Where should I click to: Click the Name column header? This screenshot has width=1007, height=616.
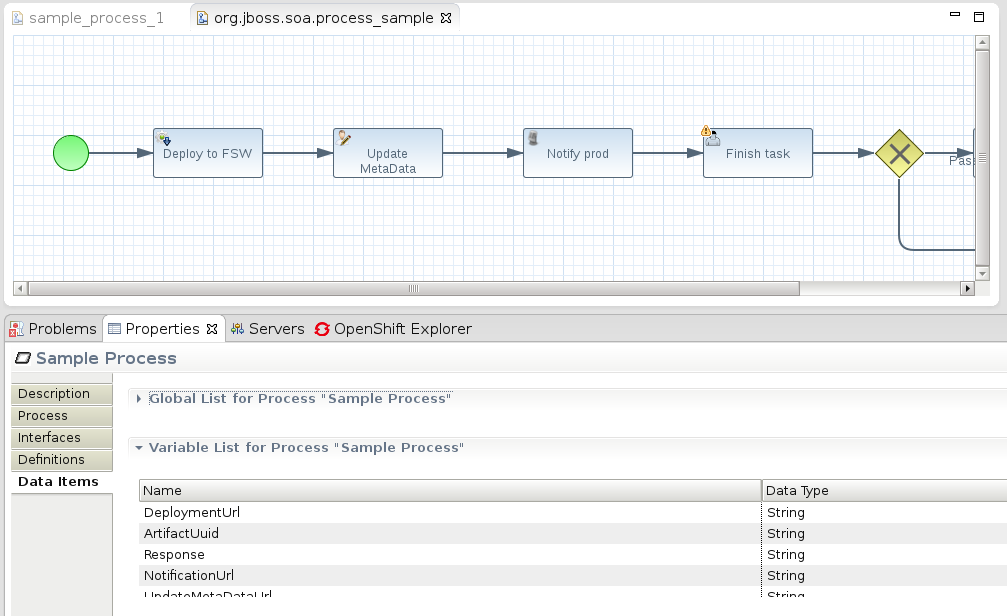tap(450, 491)
